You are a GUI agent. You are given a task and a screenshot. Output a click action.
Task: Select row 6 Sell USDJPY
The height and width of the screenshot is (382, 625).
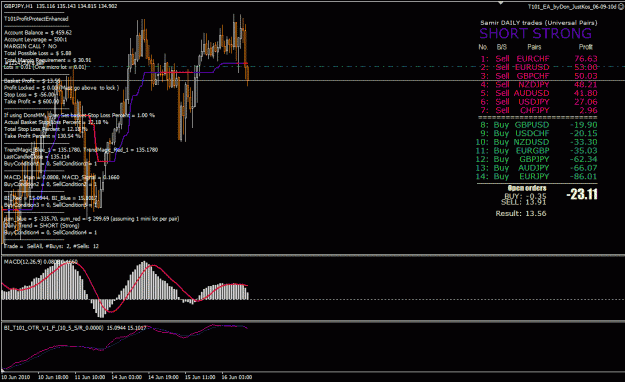[x=539, y=102]
